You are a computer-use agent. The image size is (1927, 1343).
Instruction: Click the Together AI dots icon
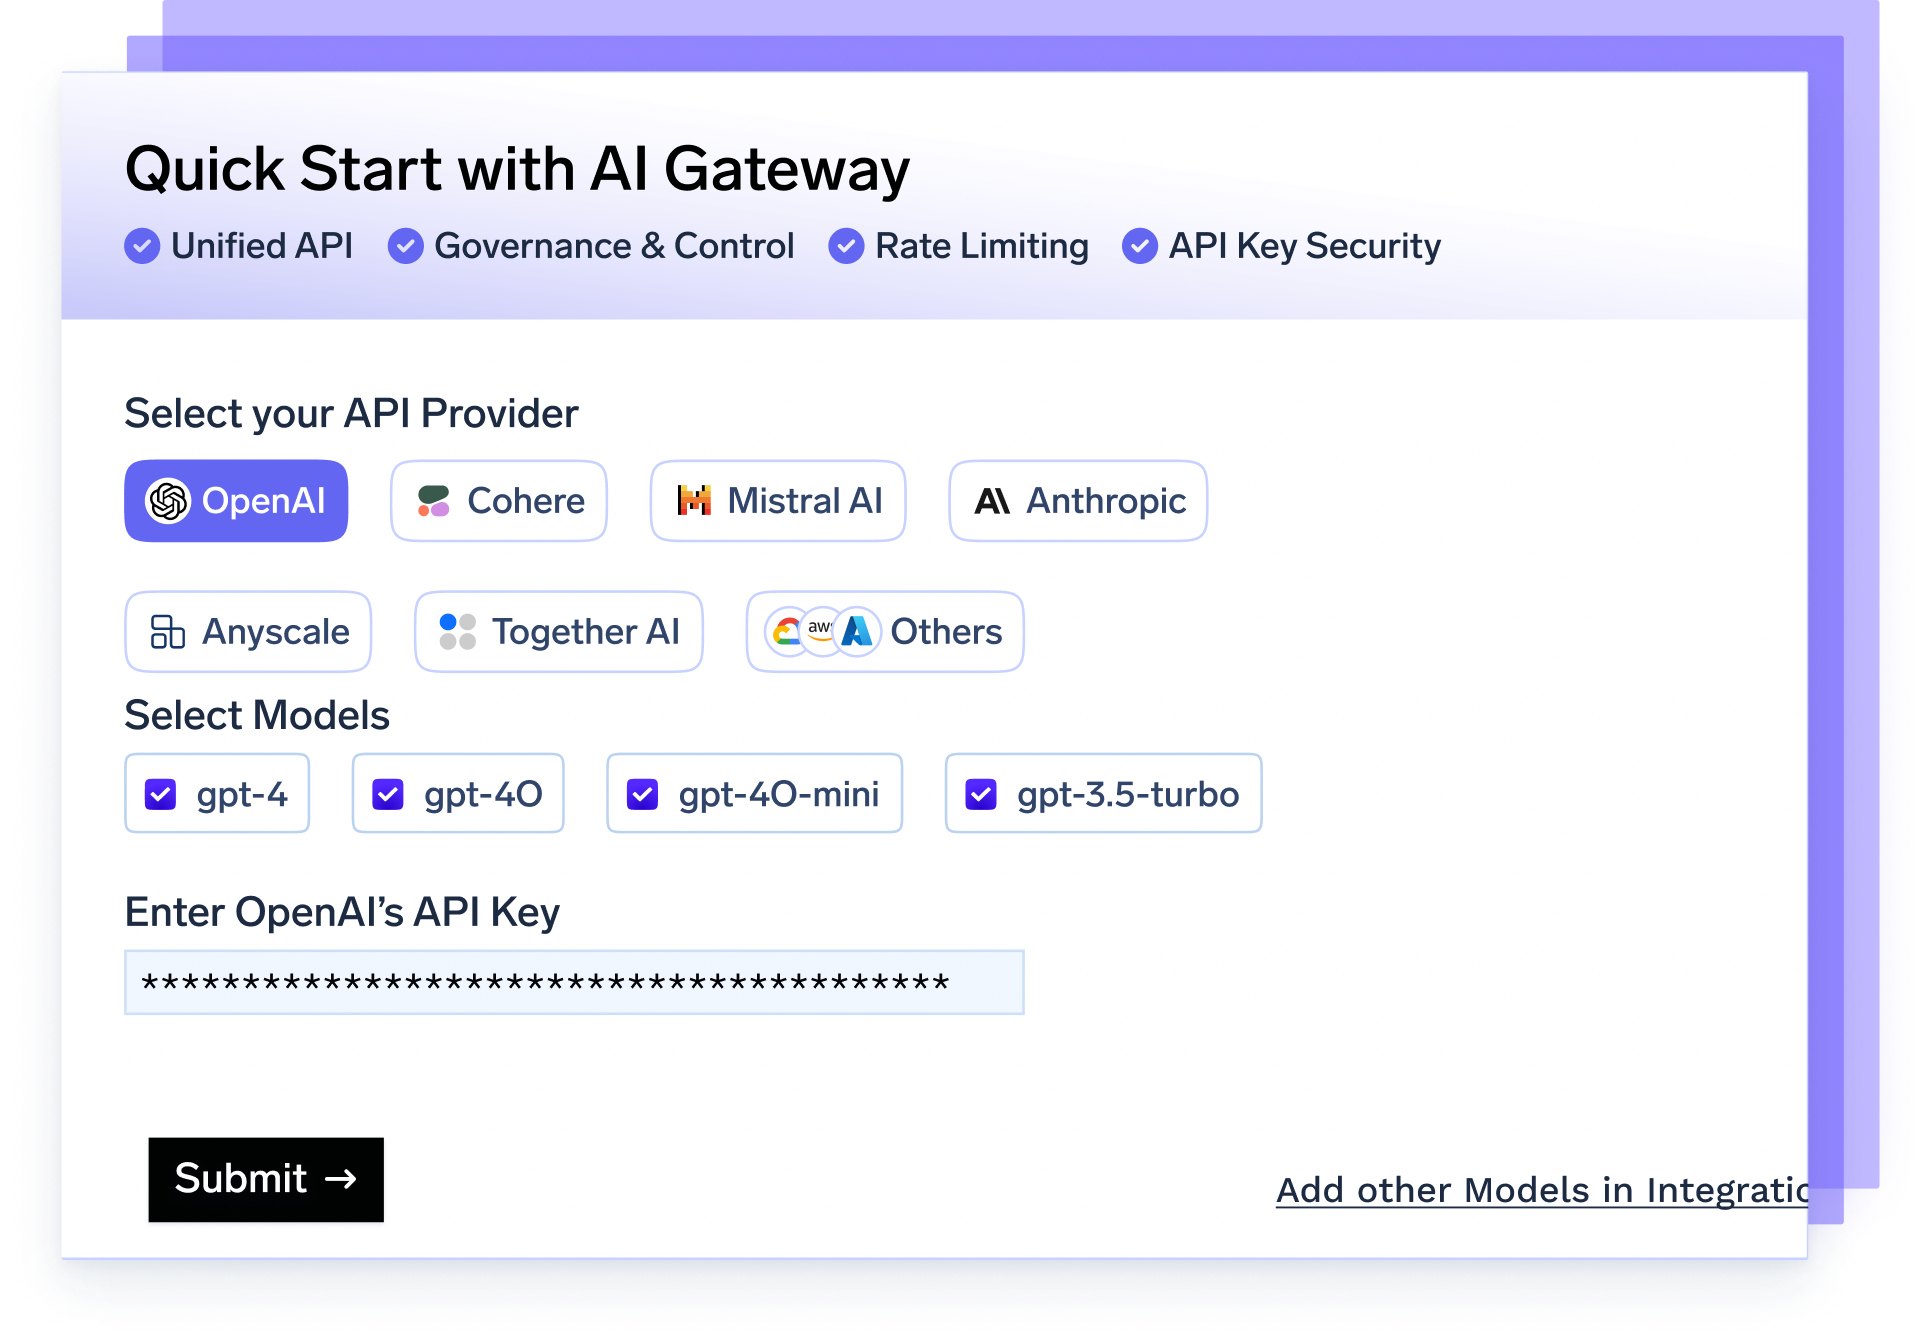tap(458, 632)
